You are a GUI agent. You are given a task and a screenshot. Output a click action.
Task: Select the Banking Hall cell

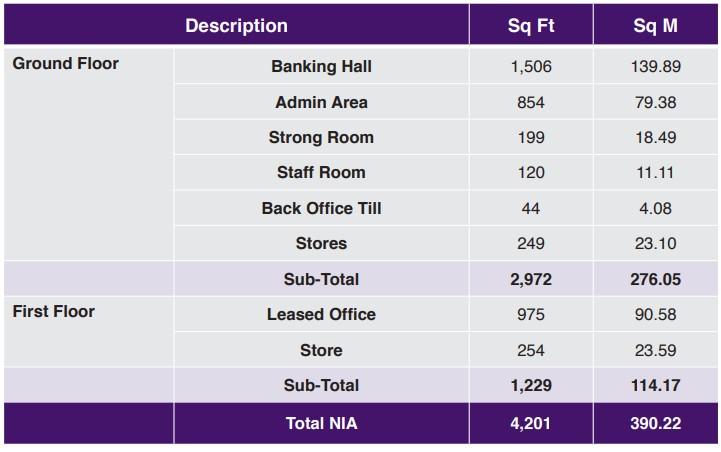(321, 66)
